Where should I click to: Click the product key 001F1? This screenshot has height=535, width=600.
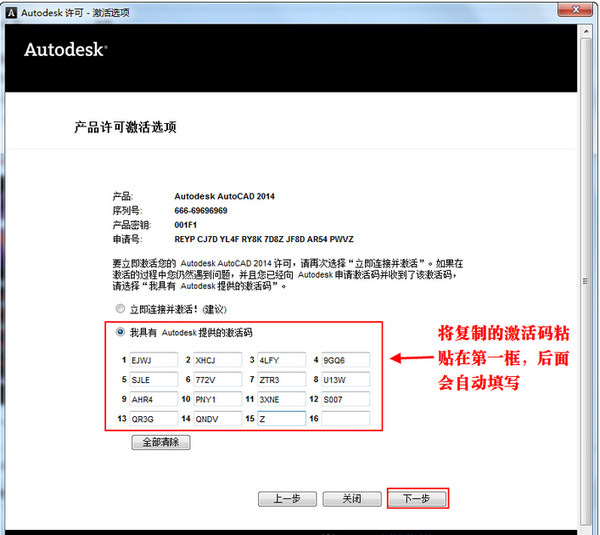tap(185, 225)
